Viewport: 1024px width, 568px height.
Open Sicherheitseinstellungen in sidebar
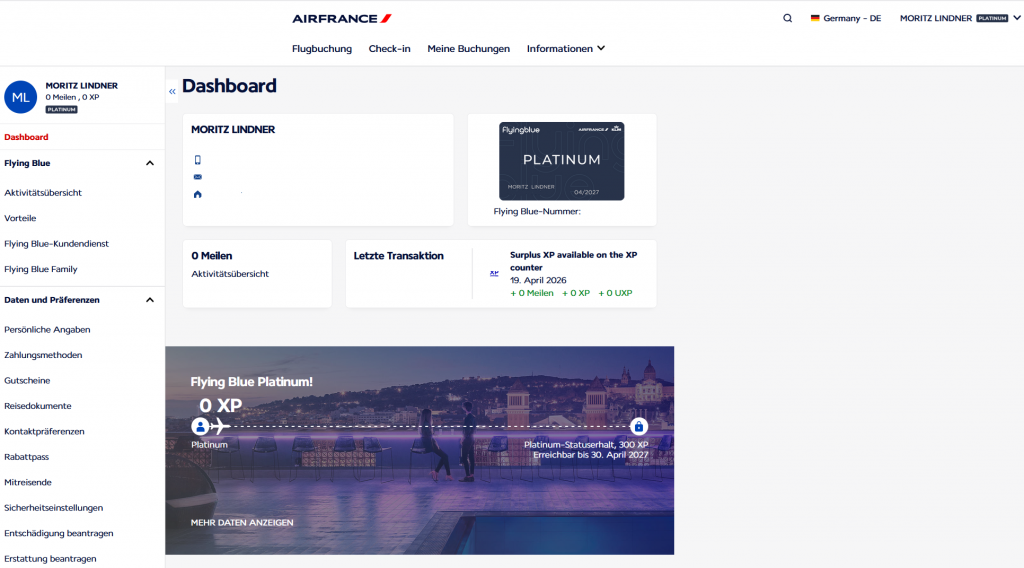(54, 508)
